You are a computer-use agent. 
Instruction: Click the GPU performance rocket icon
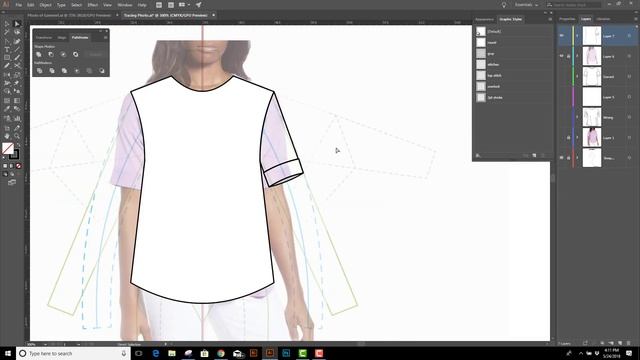coord(198,5)
